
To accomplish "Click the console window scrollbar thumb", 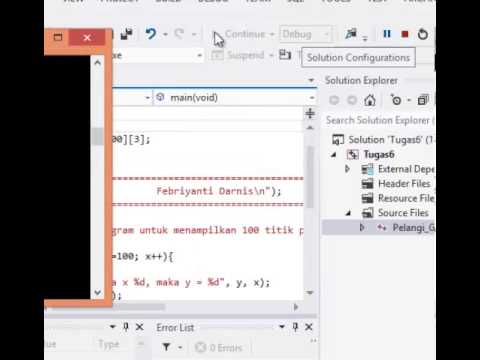I will (x=97, y=136).
